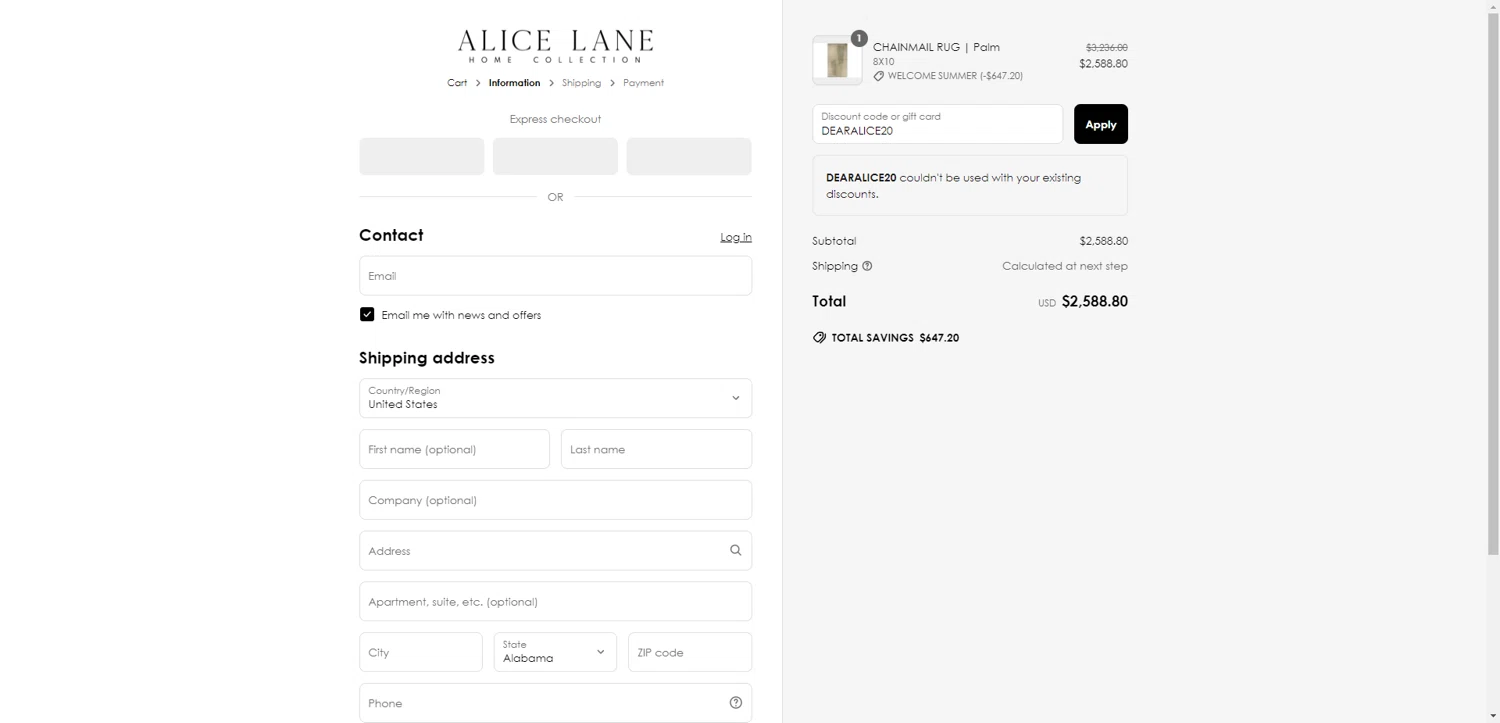The width and height of the screenshot is (1500, 723).
Task: Click the quantity badge on rug thumbnail
Action: point(859,38)
